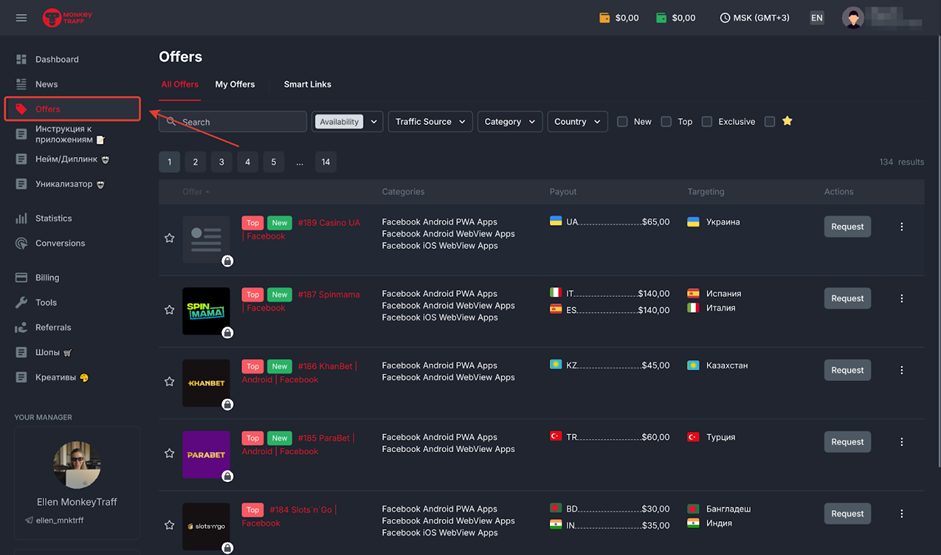Click the green wallet balance icon
Screen dimensions: 941x555
point(661,18)
